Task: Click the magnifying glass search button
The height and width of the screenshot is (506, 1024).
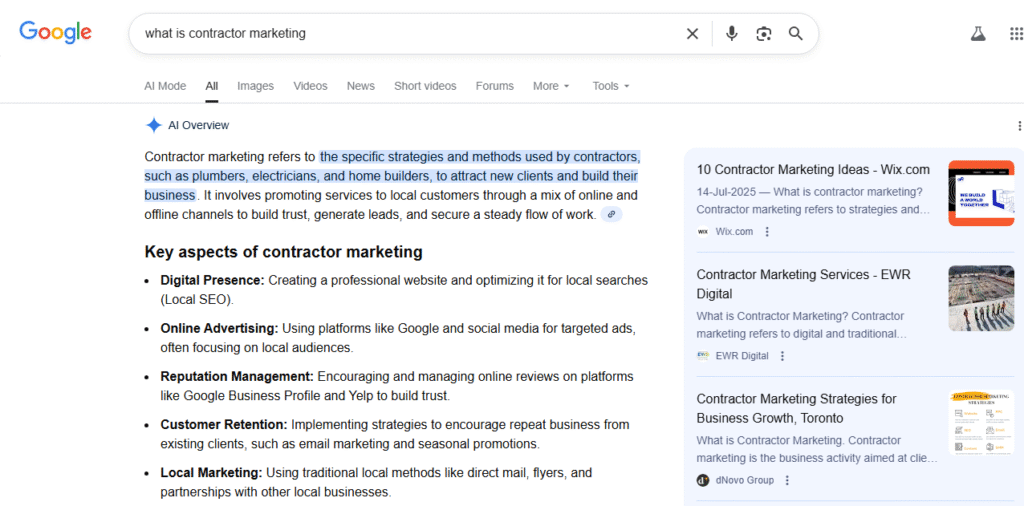Action: [795, 33]
